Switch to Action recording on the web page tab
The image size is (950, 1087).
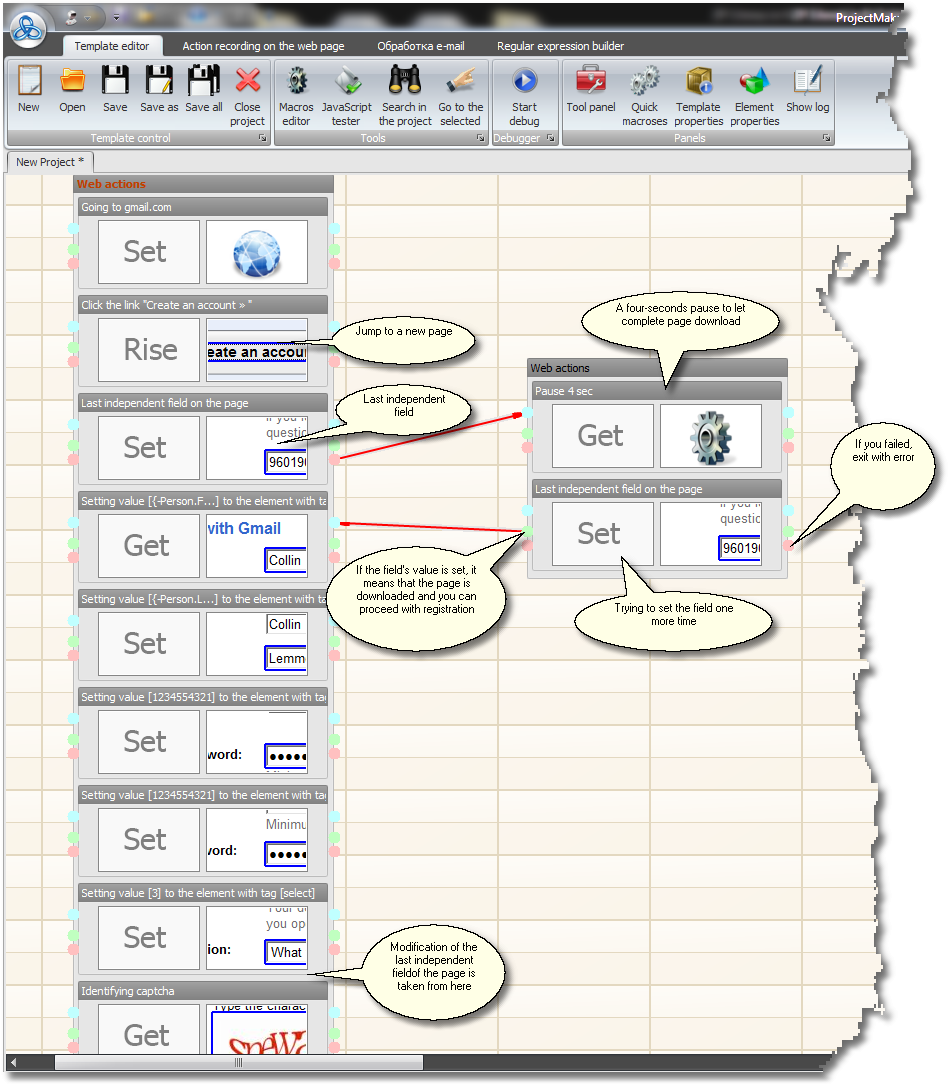263,46
